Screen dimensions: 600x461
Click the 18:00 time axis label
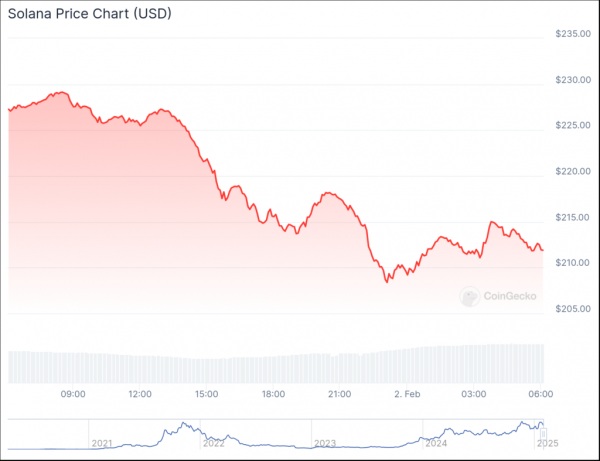(x=273, y=394)
